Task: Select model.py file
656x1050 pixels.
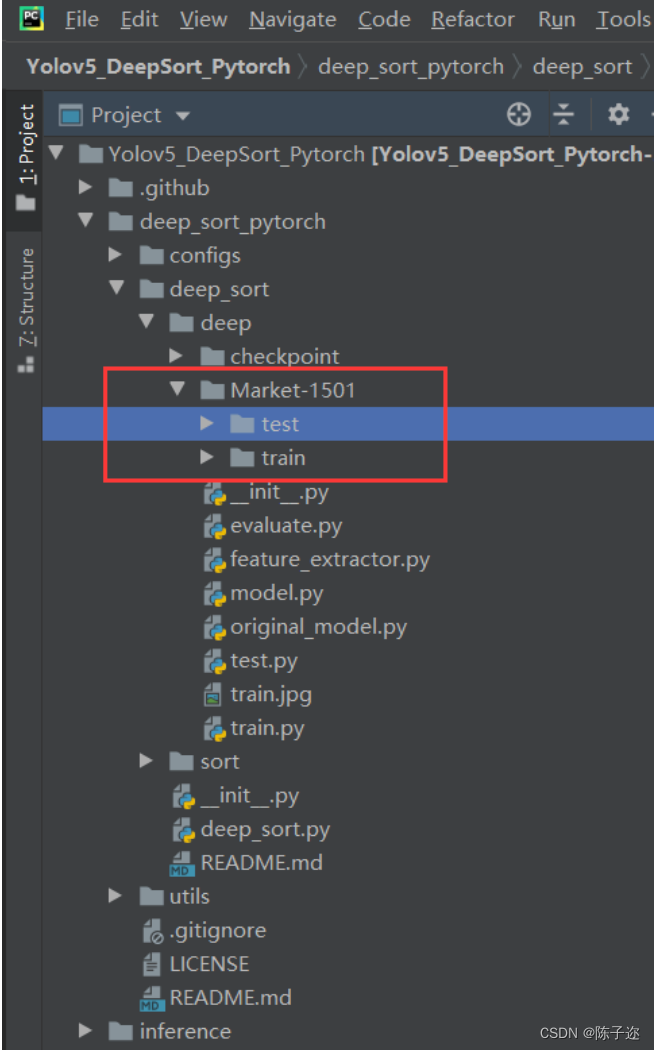Action: coord(264,593)
